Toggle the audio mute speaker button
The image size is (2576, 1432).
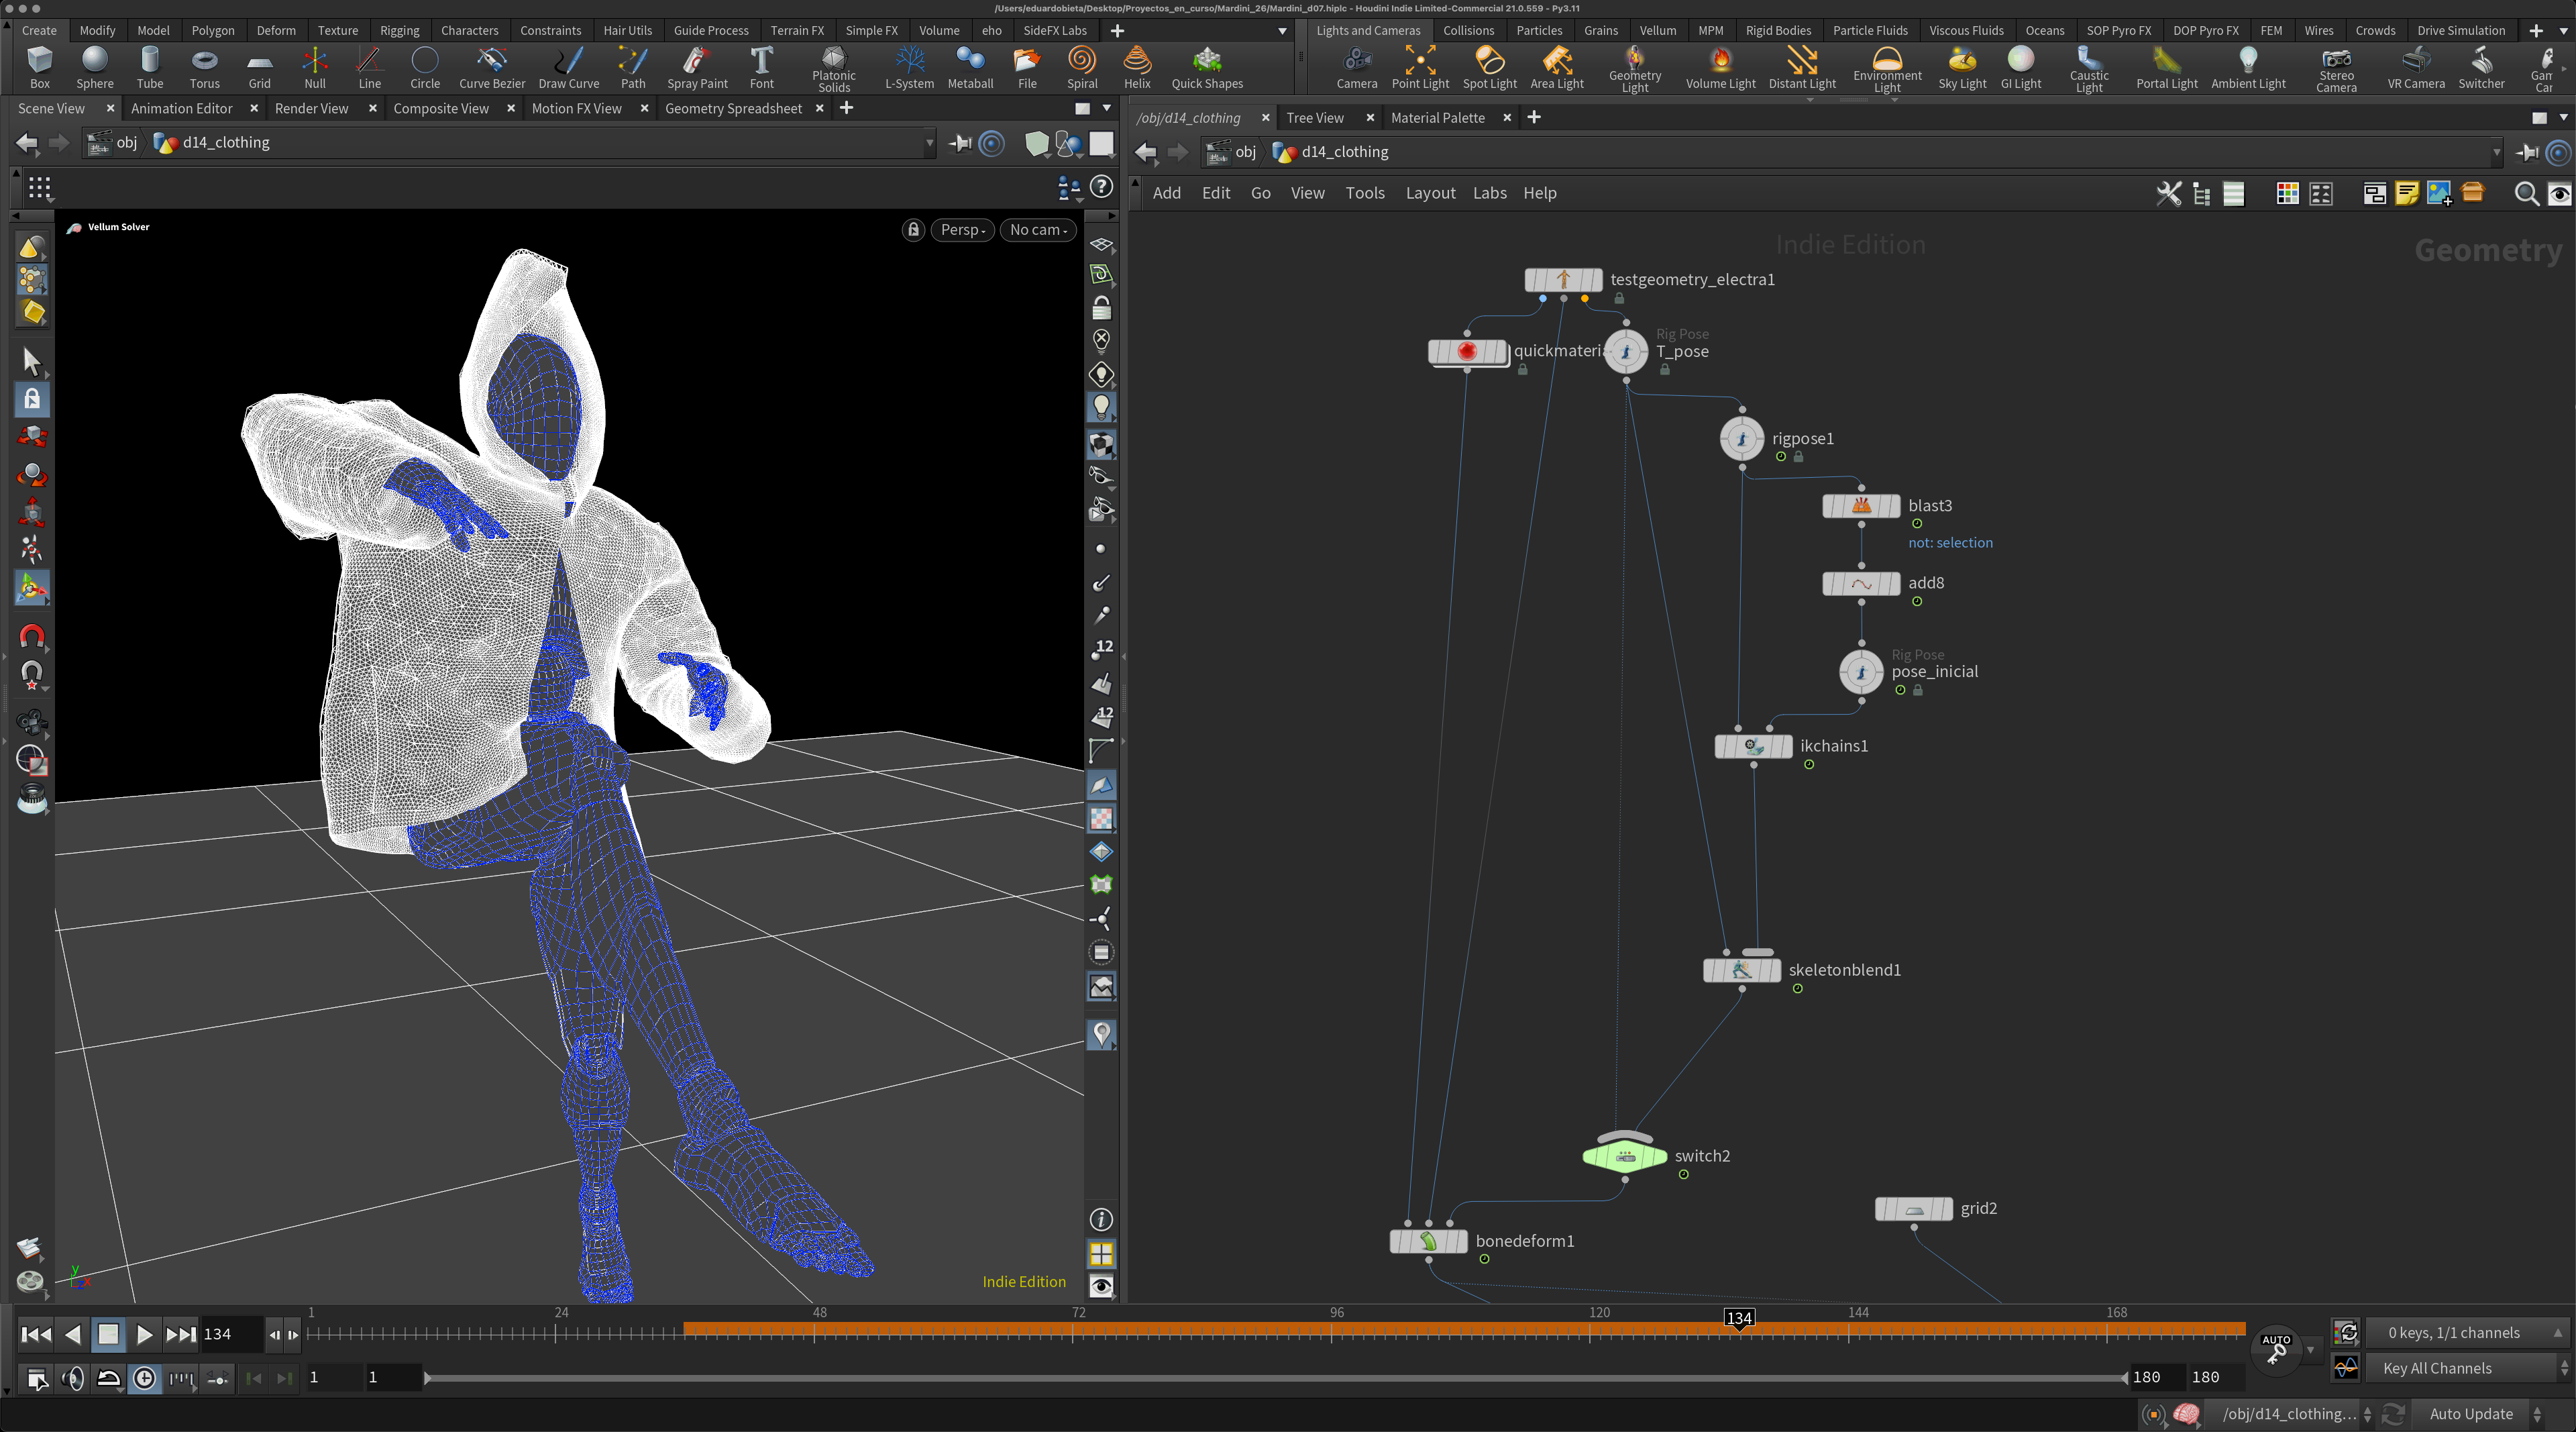(72, 1378)
